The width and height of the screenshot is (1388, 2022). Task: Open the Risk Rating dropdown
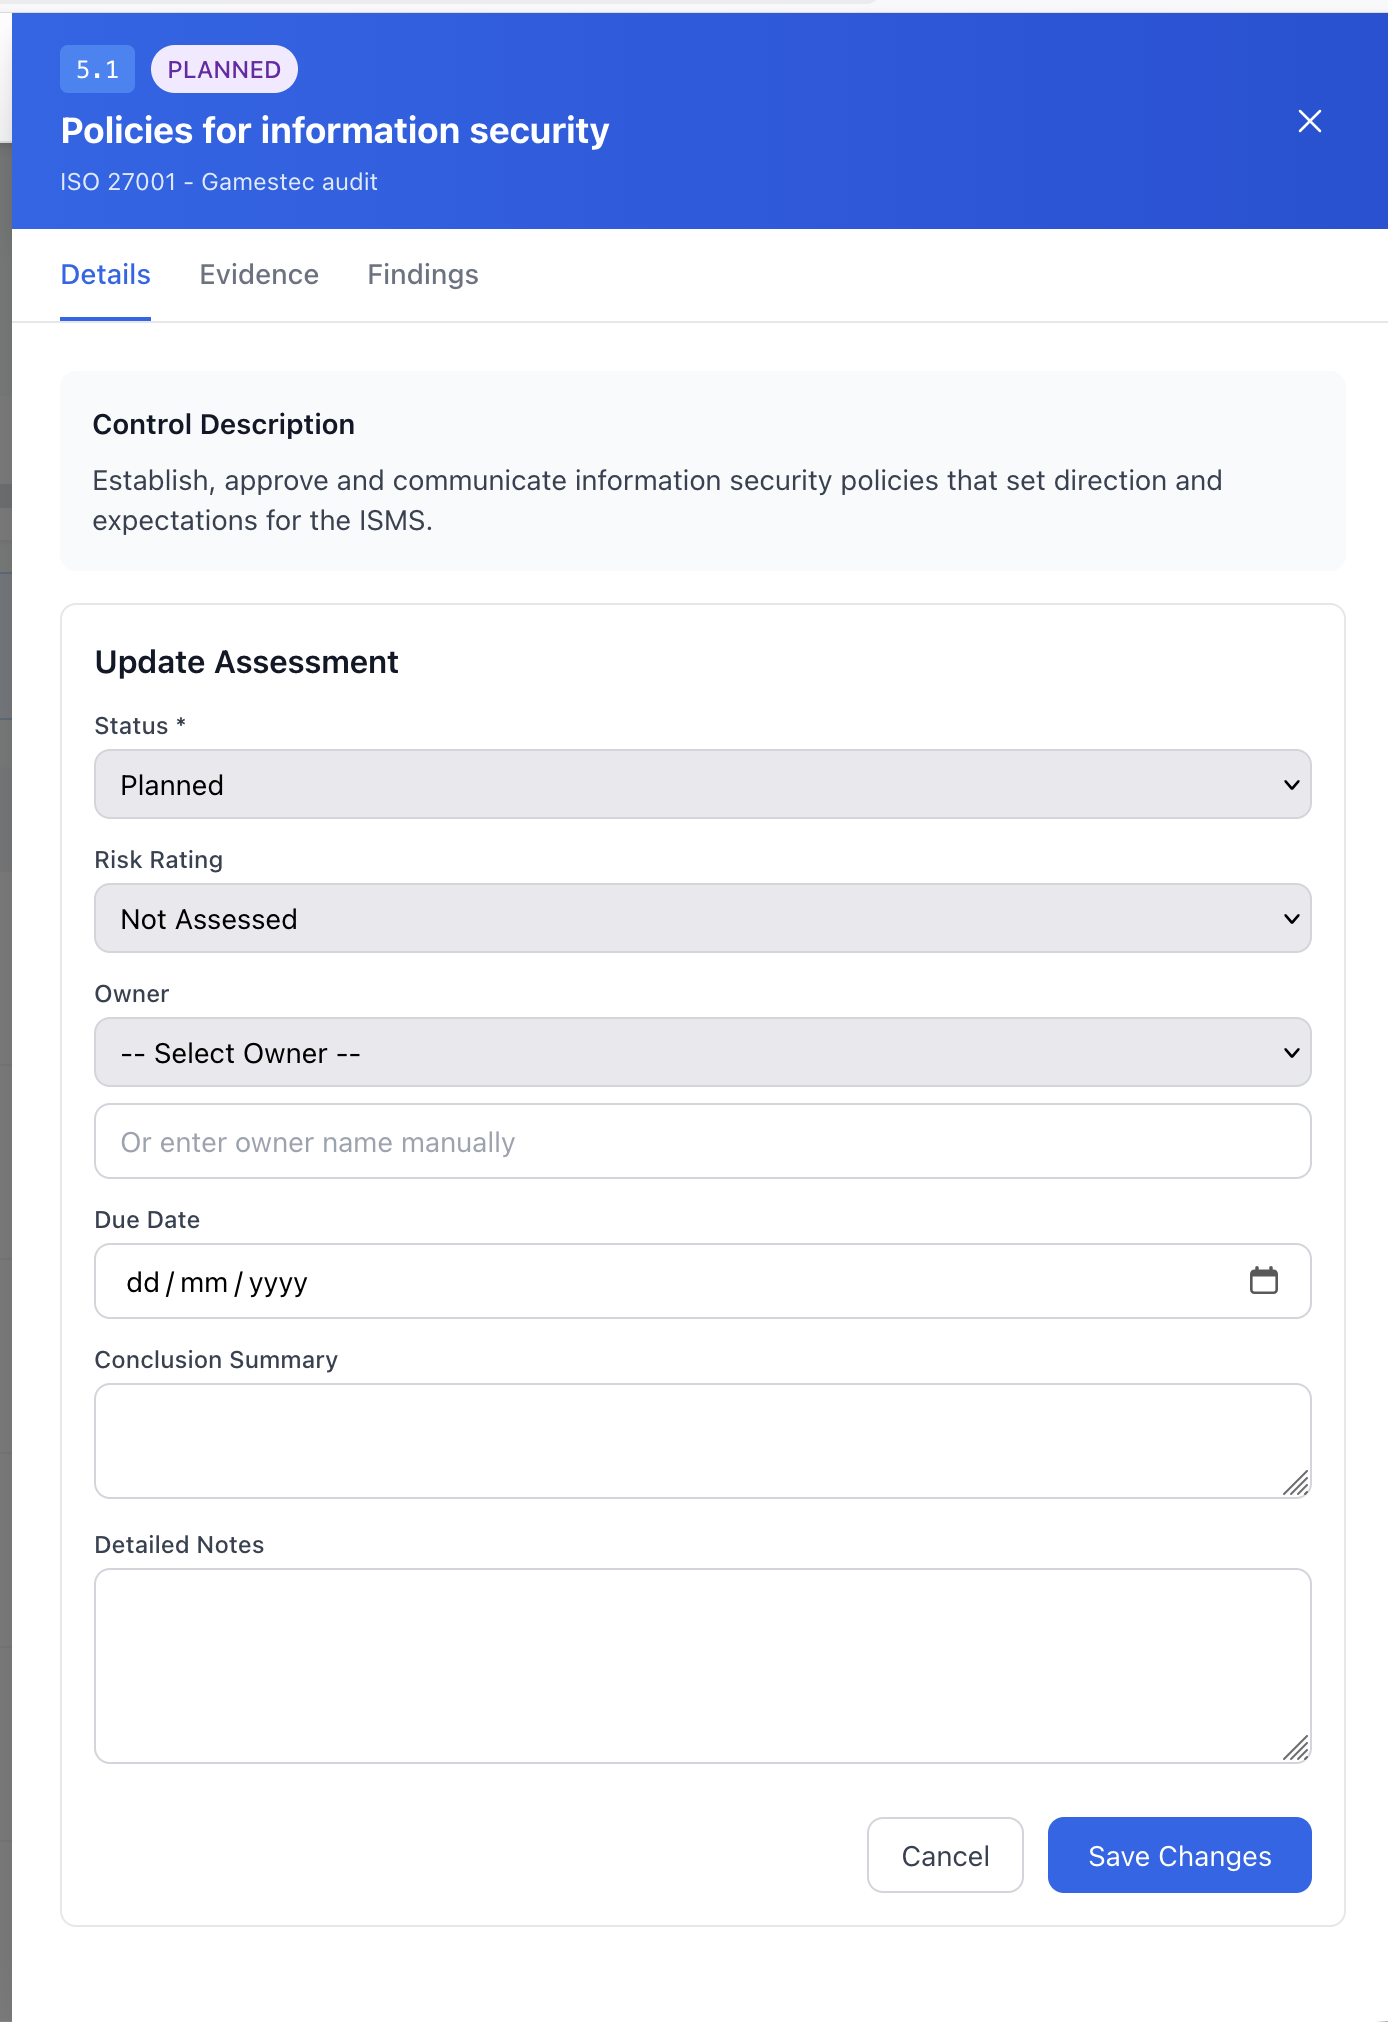(x=703, y=918)
